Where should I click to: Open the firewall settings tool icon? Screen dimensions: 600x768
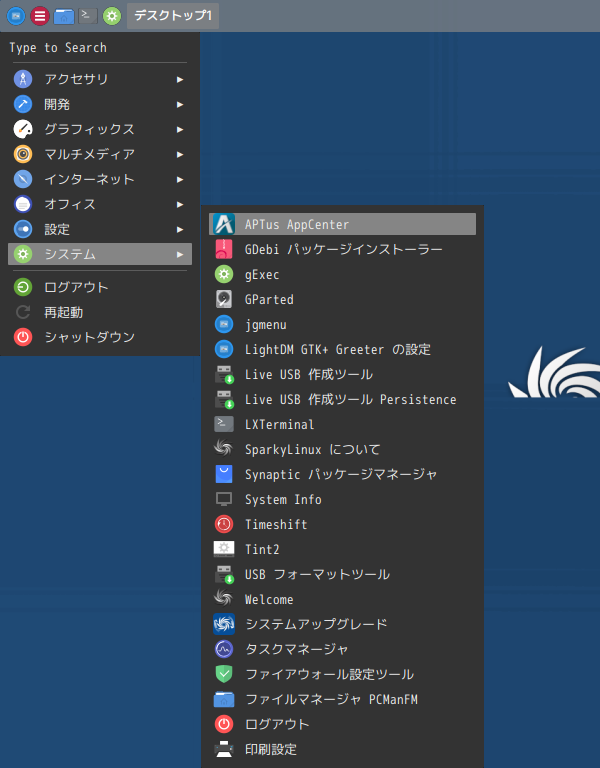coord(224,674)
